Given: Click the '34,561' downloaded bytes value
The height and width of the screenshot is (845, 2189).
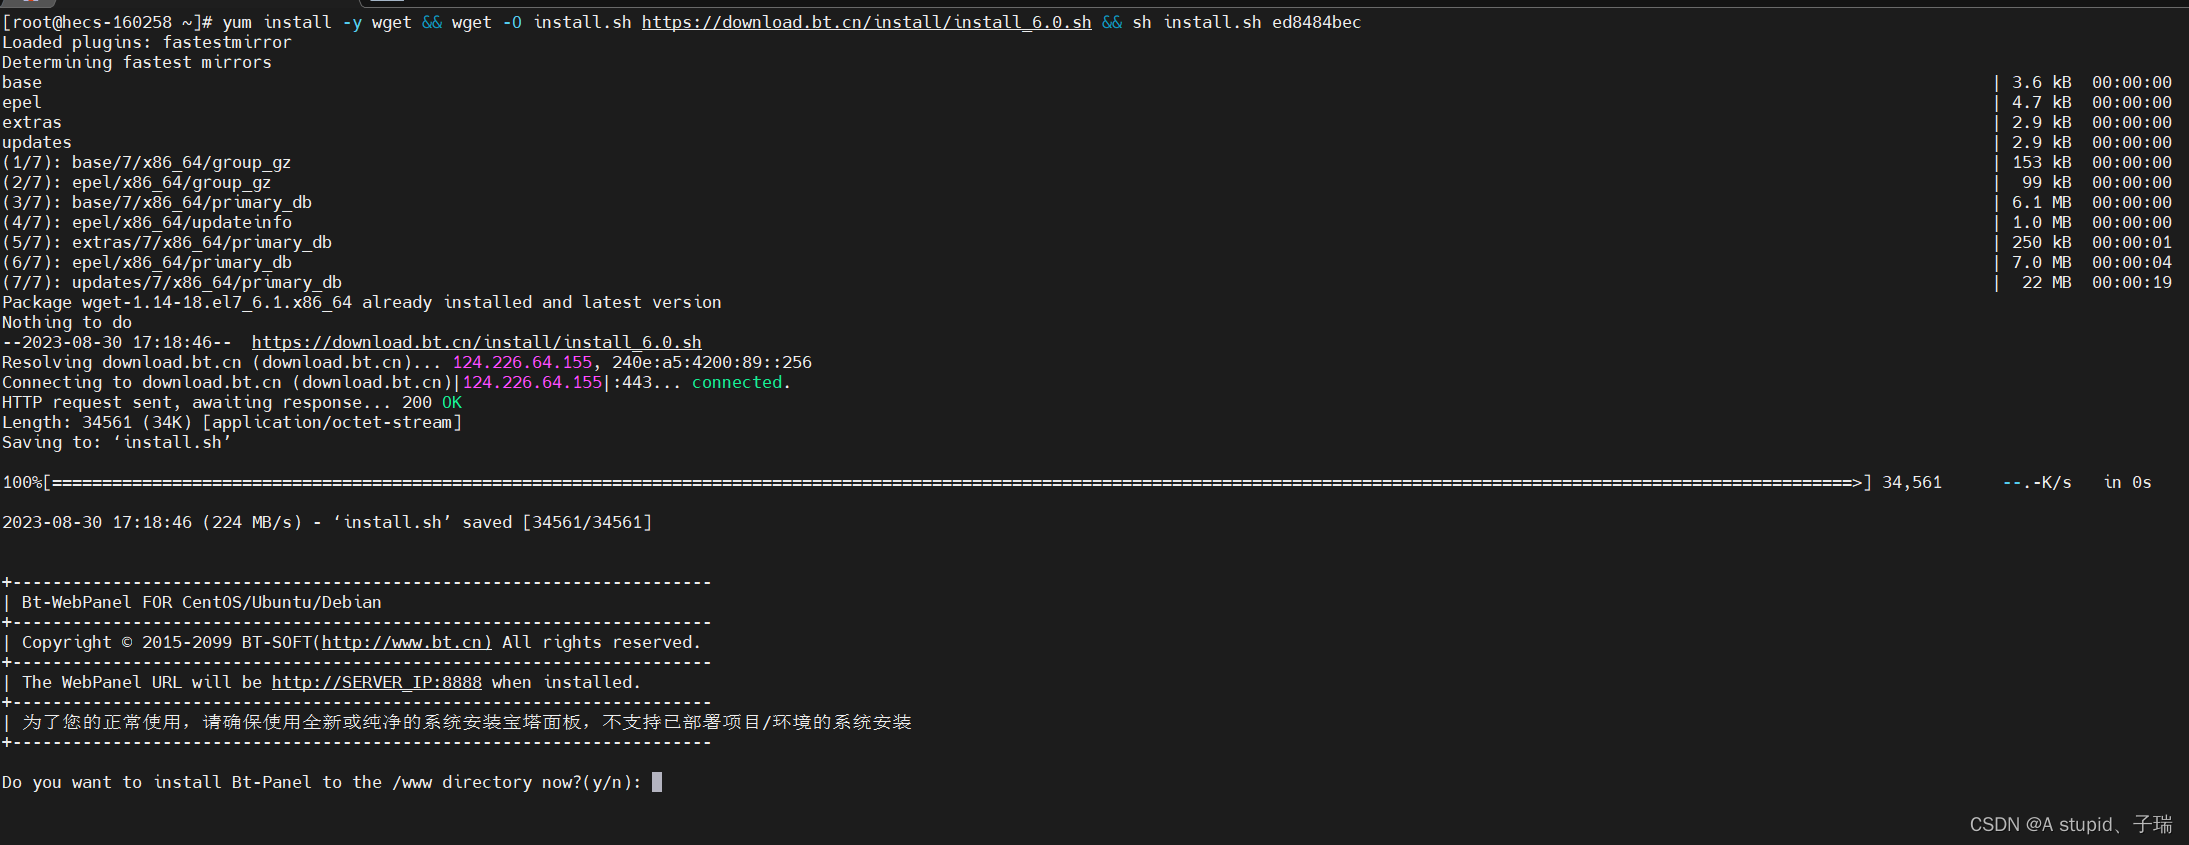Looking at the screenshot, I should (1912, 482).
